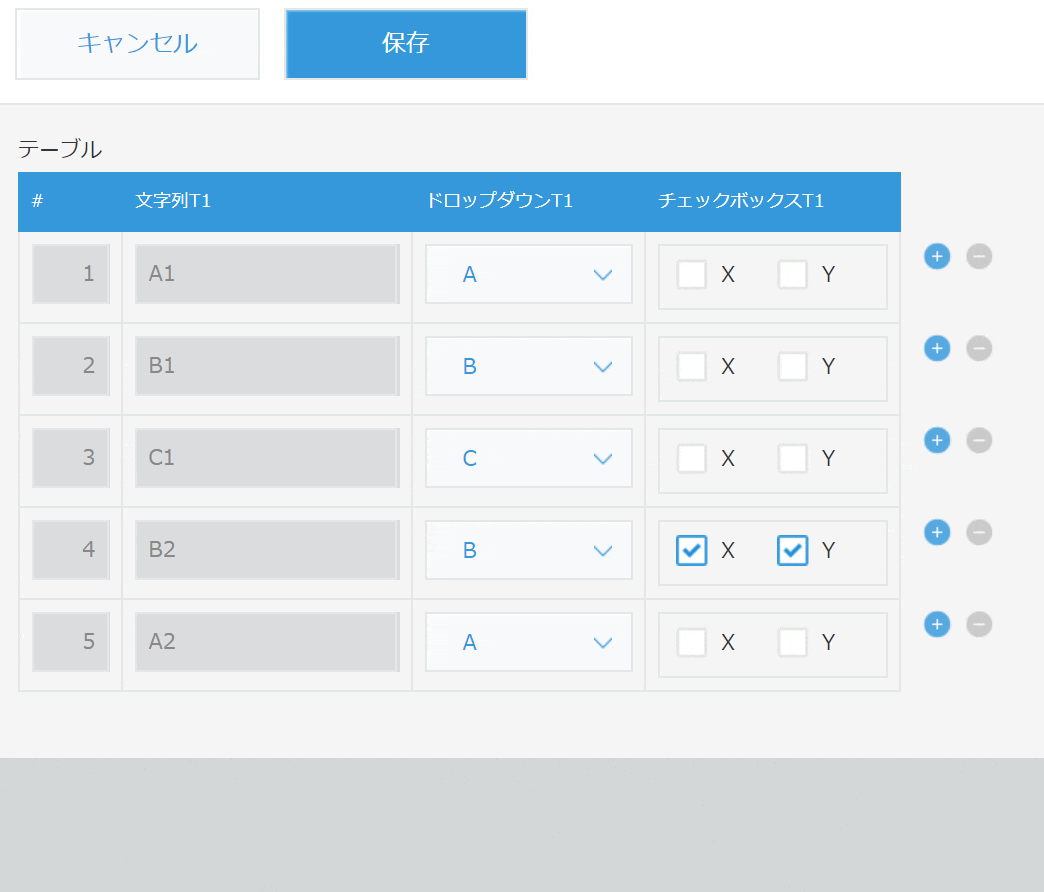Image resolution: width=1044 pixels, height=892 pixels.
Task: Tick X checkbox in row B1
Action: click(x=691, y=366)
